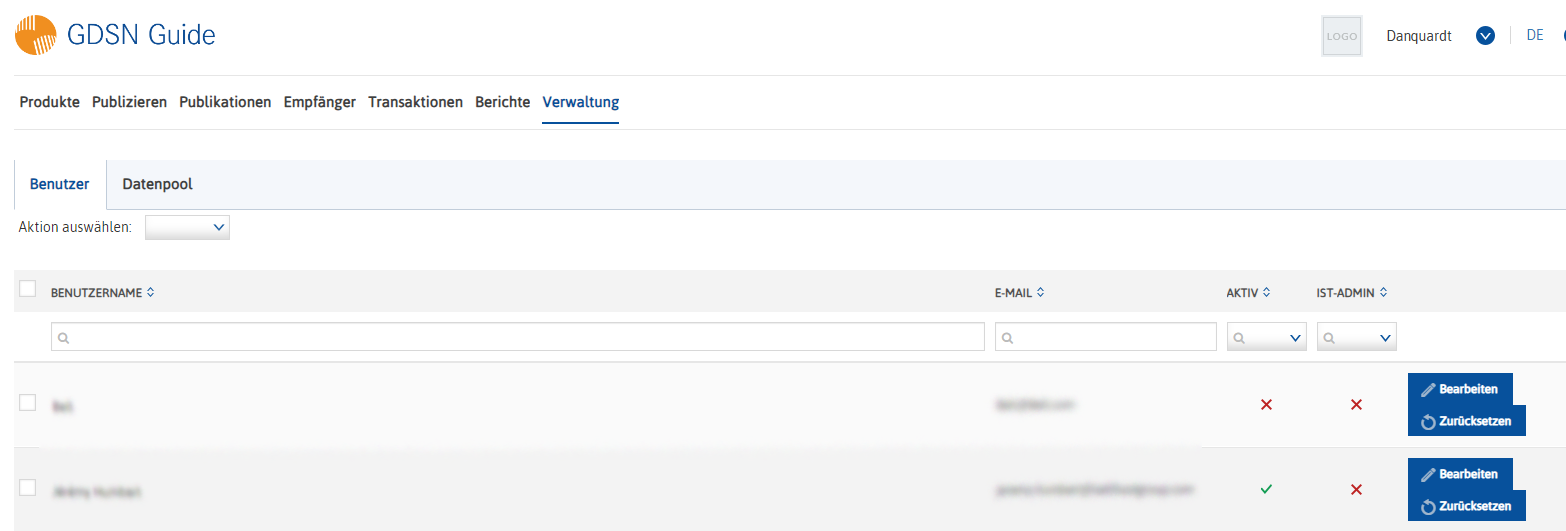This screenshot has width=1566, height=531.
Task: Check the first user row's checkbox
Action: point(28,402)
